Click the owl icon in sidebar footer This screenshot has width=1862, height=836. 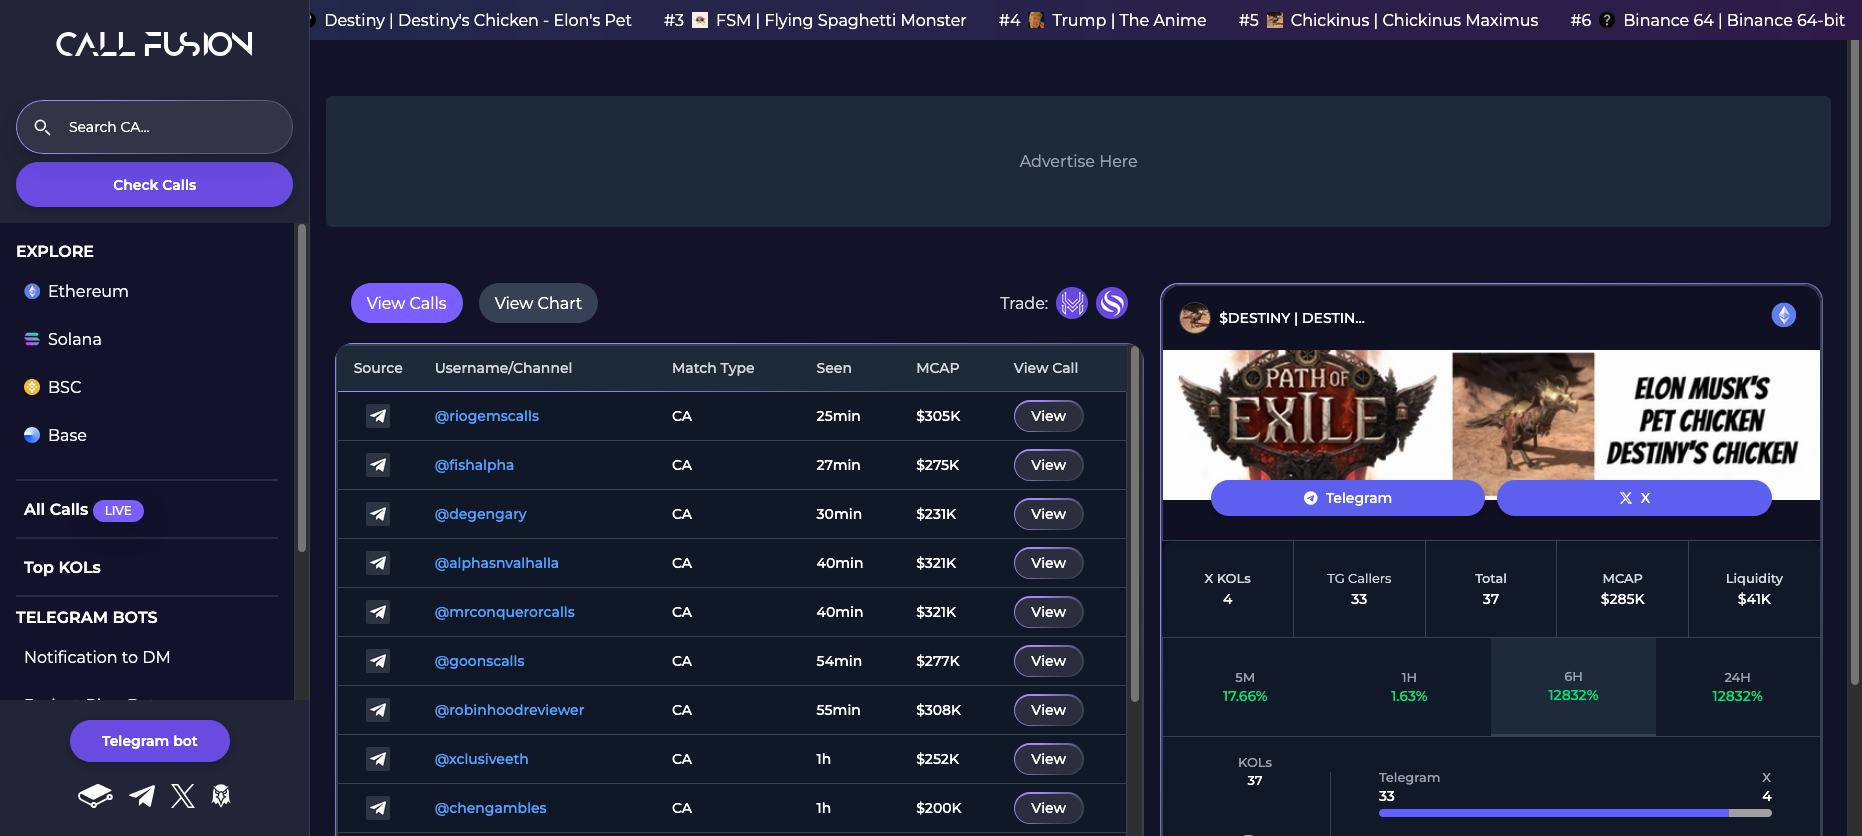point(221,796)
